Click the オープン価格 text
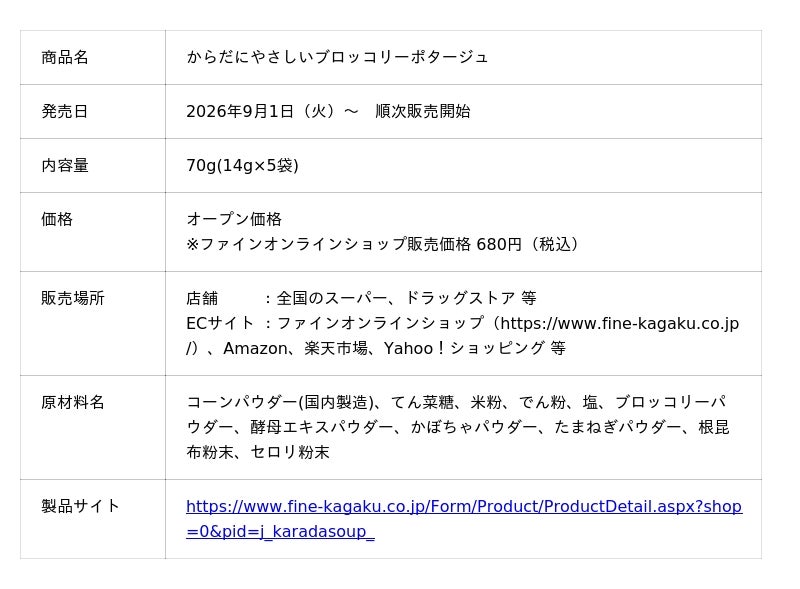800x589 pixels. tap(234, 219)
